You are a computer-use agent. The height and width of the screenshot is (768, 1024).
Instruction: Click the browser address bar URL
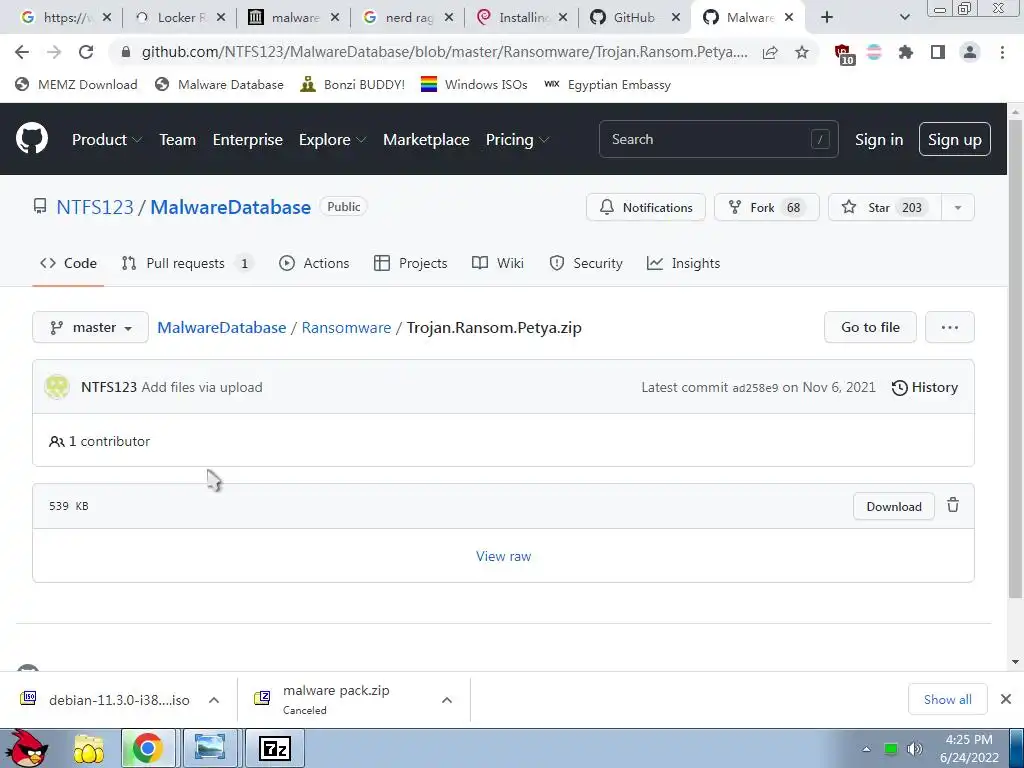point(444,52)
